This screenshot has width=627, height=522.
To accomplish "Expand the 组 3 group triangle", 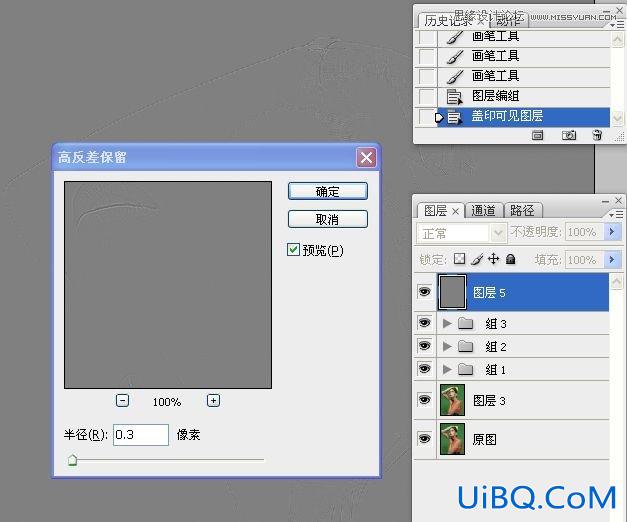I will pos(447,323).
